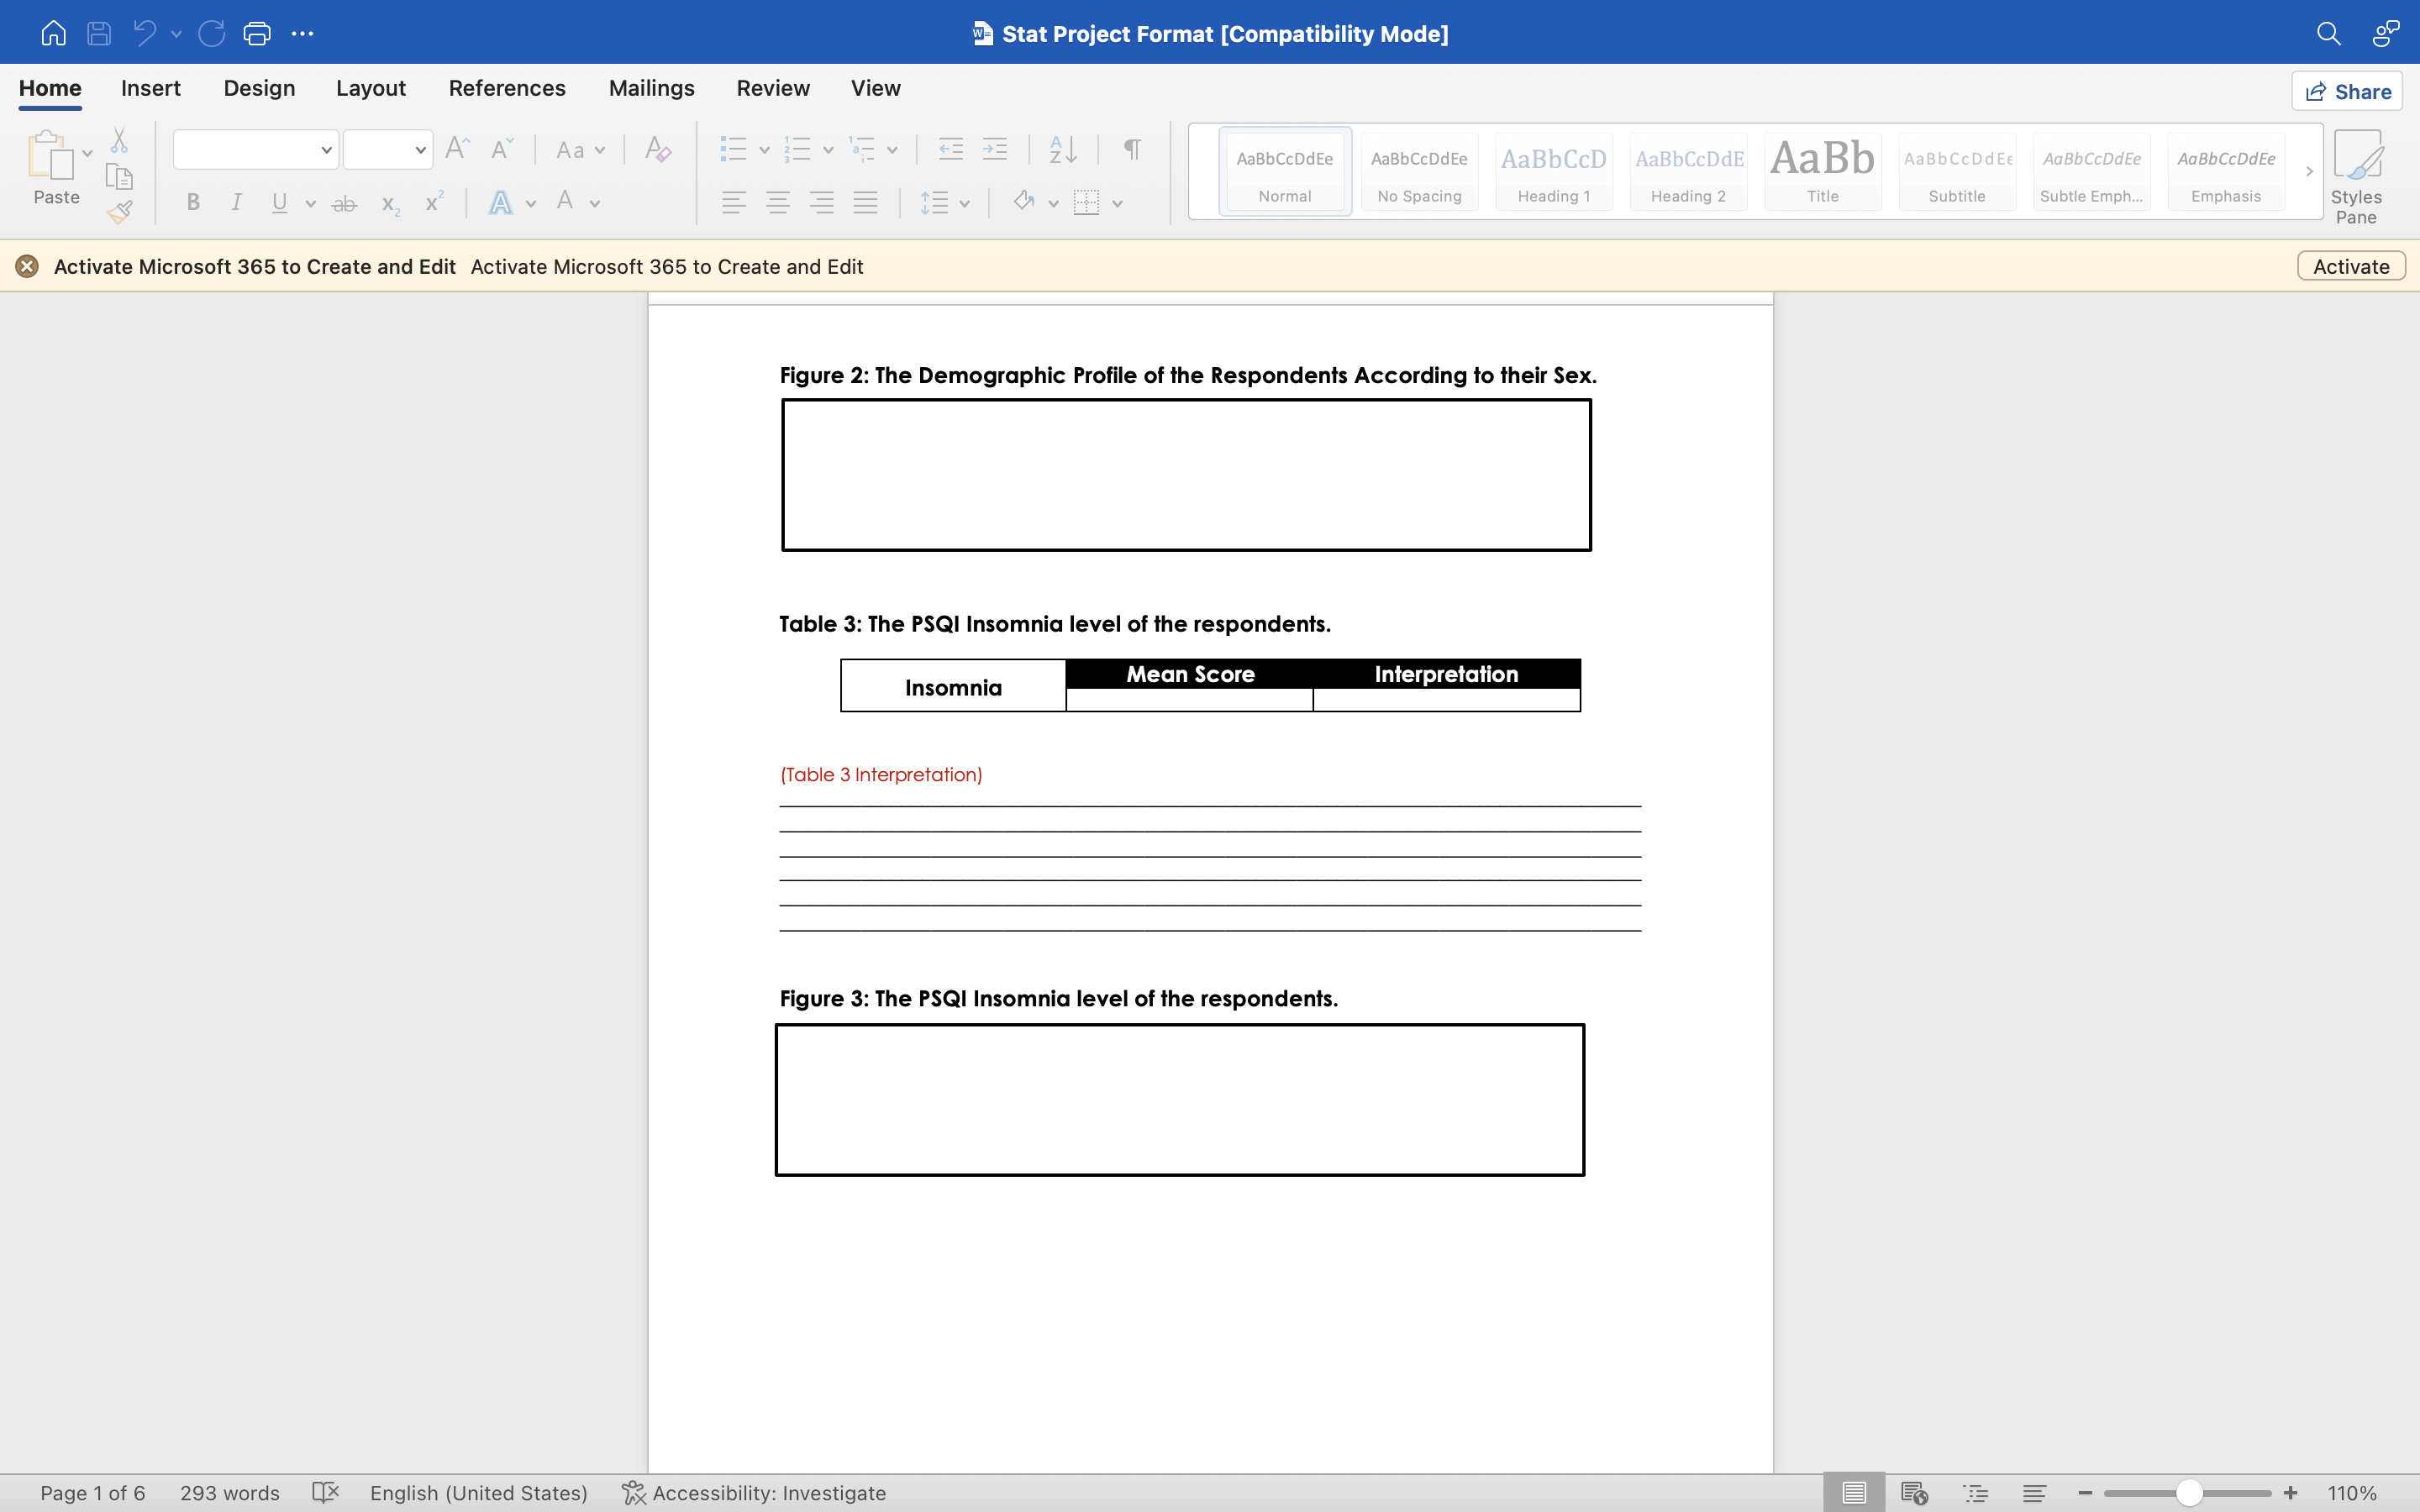Click the zoom slider handle
Image resolution: width=2420 pixels, height=1512 pixels.
point(2188,1493)
